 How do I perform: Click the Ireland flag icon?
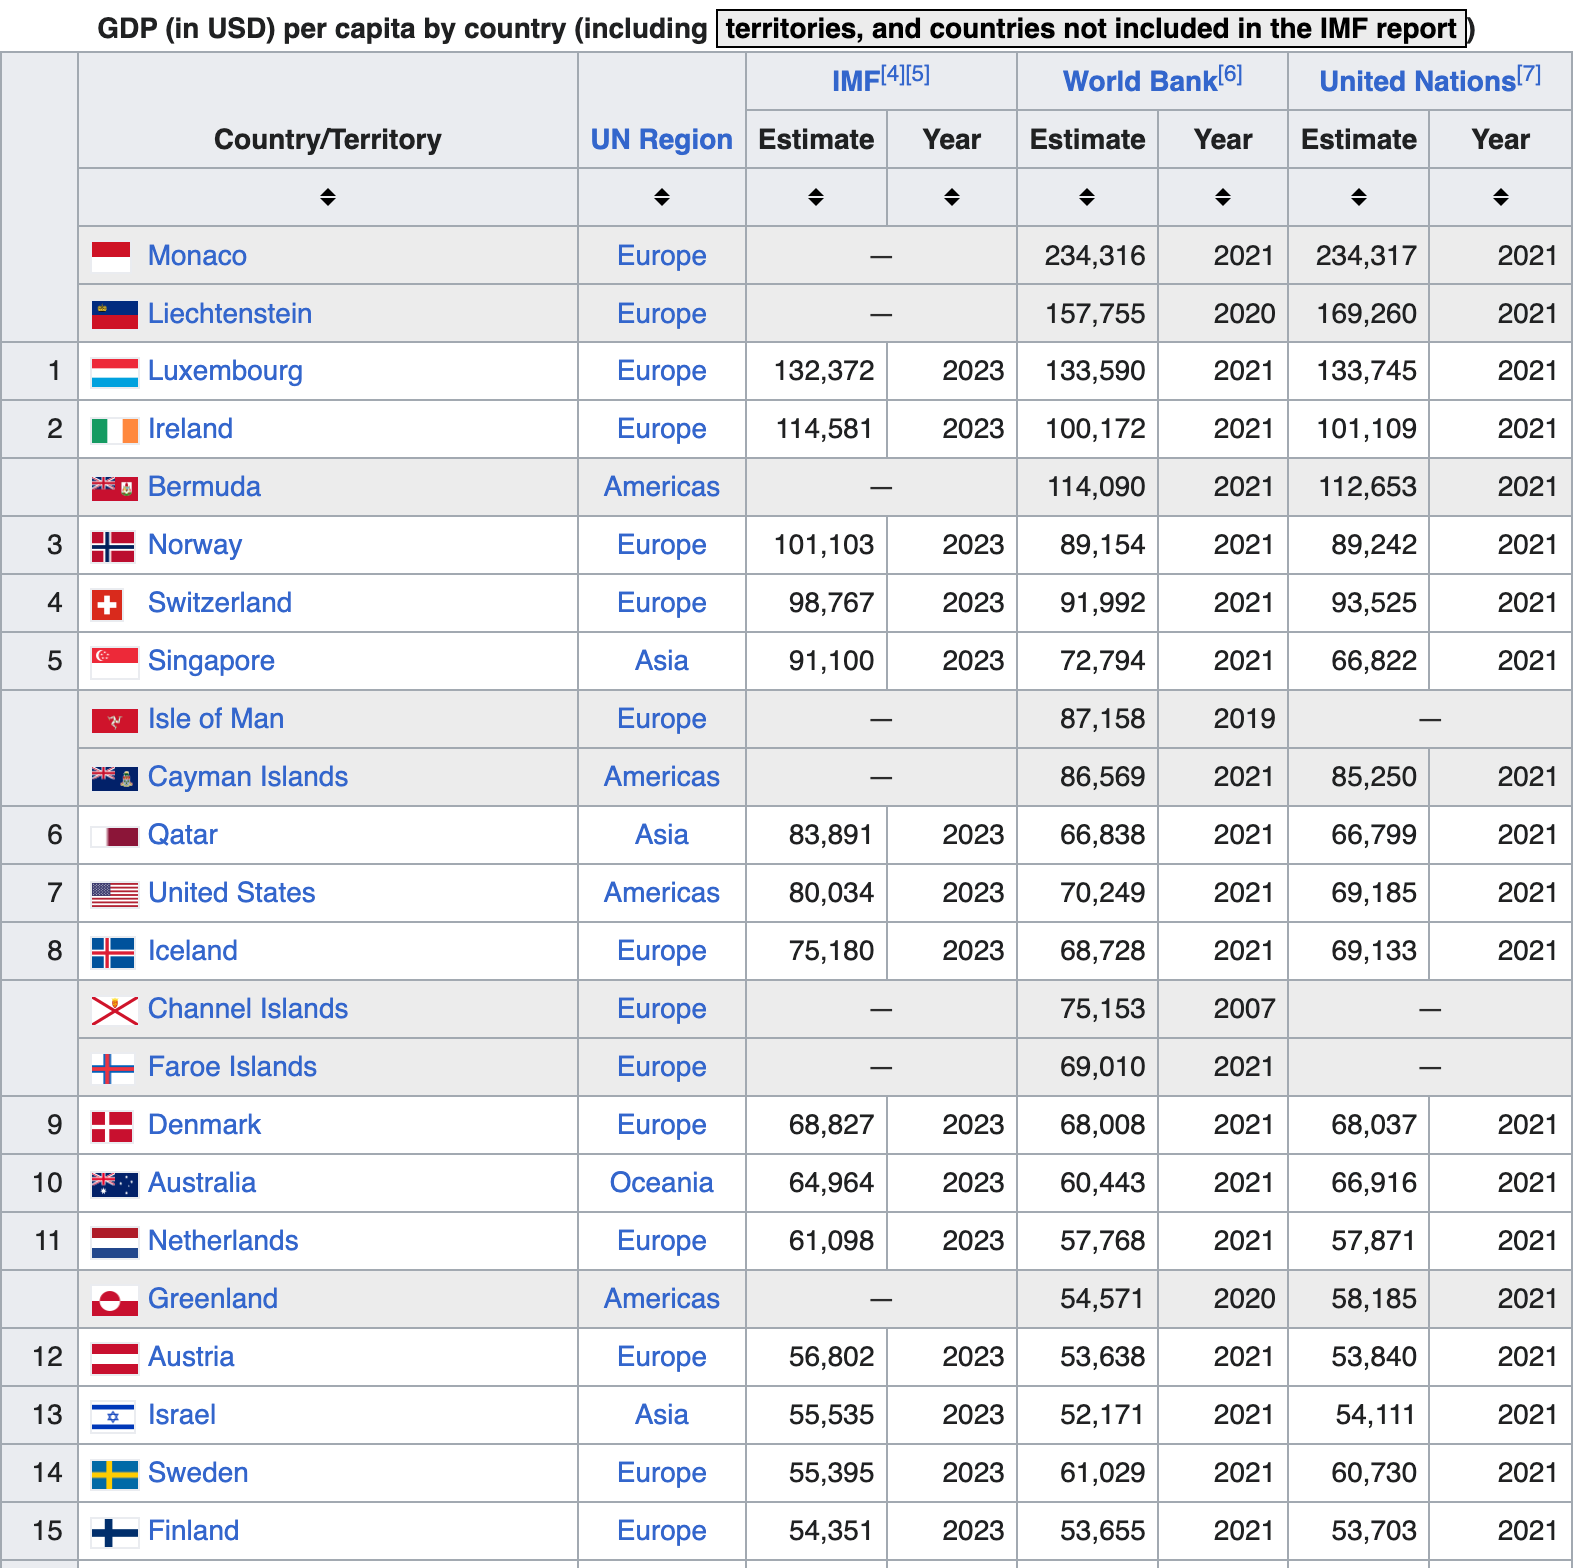tap(114, 431)
